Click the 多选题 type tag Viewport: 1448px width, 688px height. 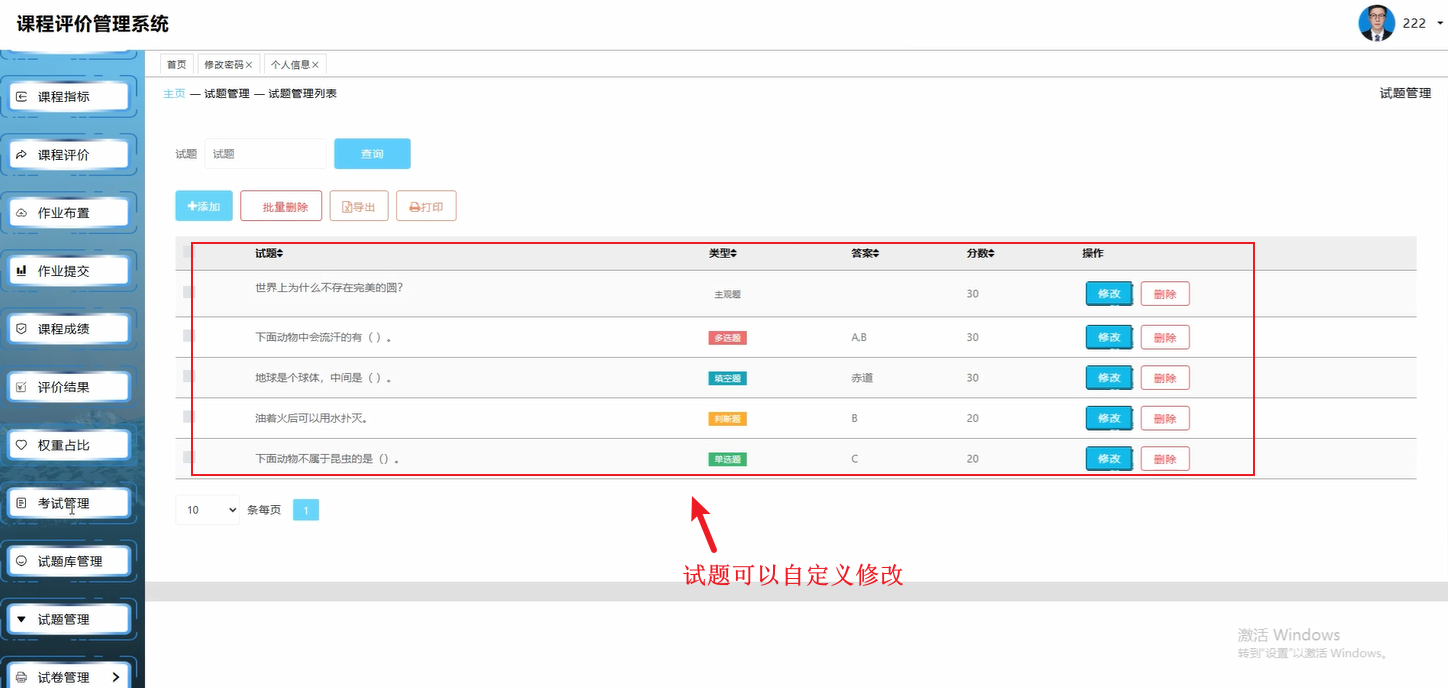pyautogui.click(x=727, y=338)
